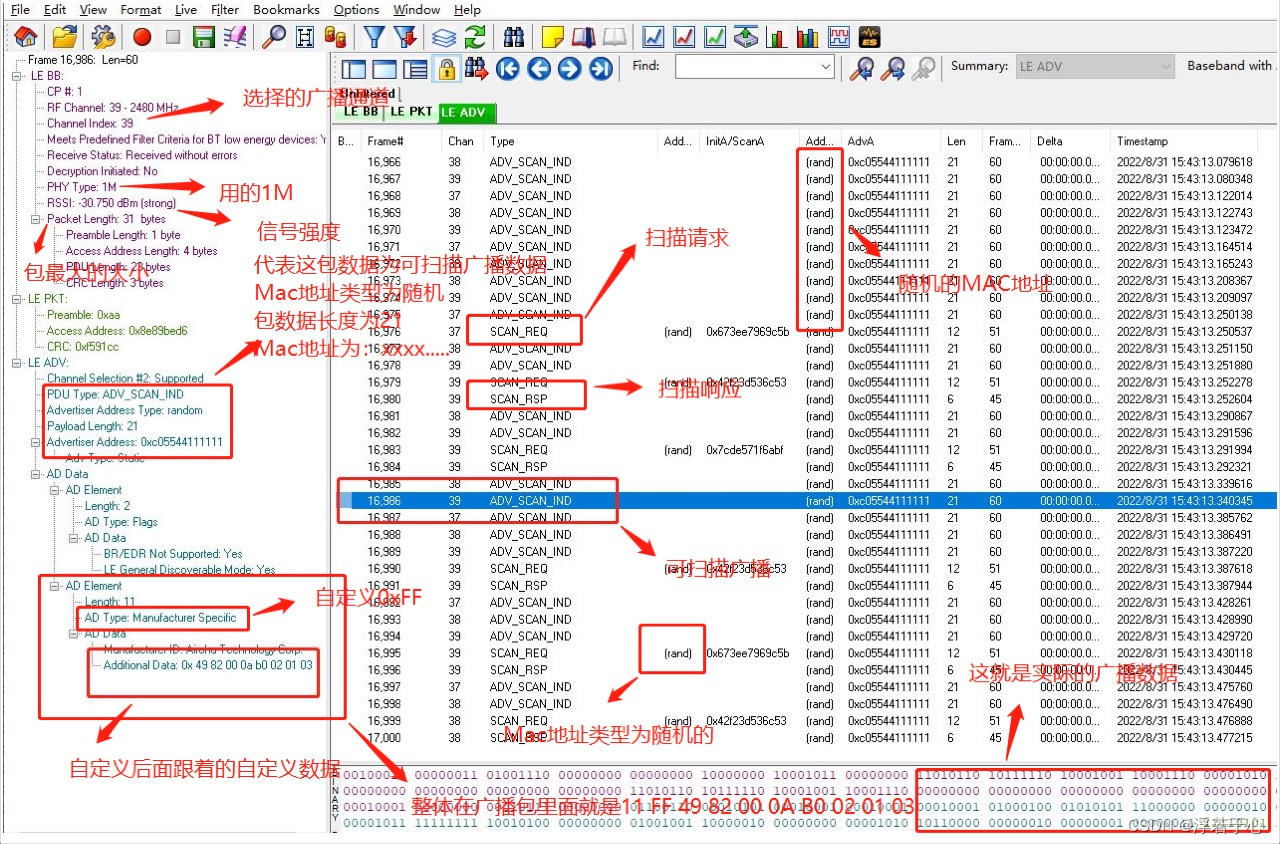
Task: Click the orange ES waveform icon
Action: pos(869,37)
